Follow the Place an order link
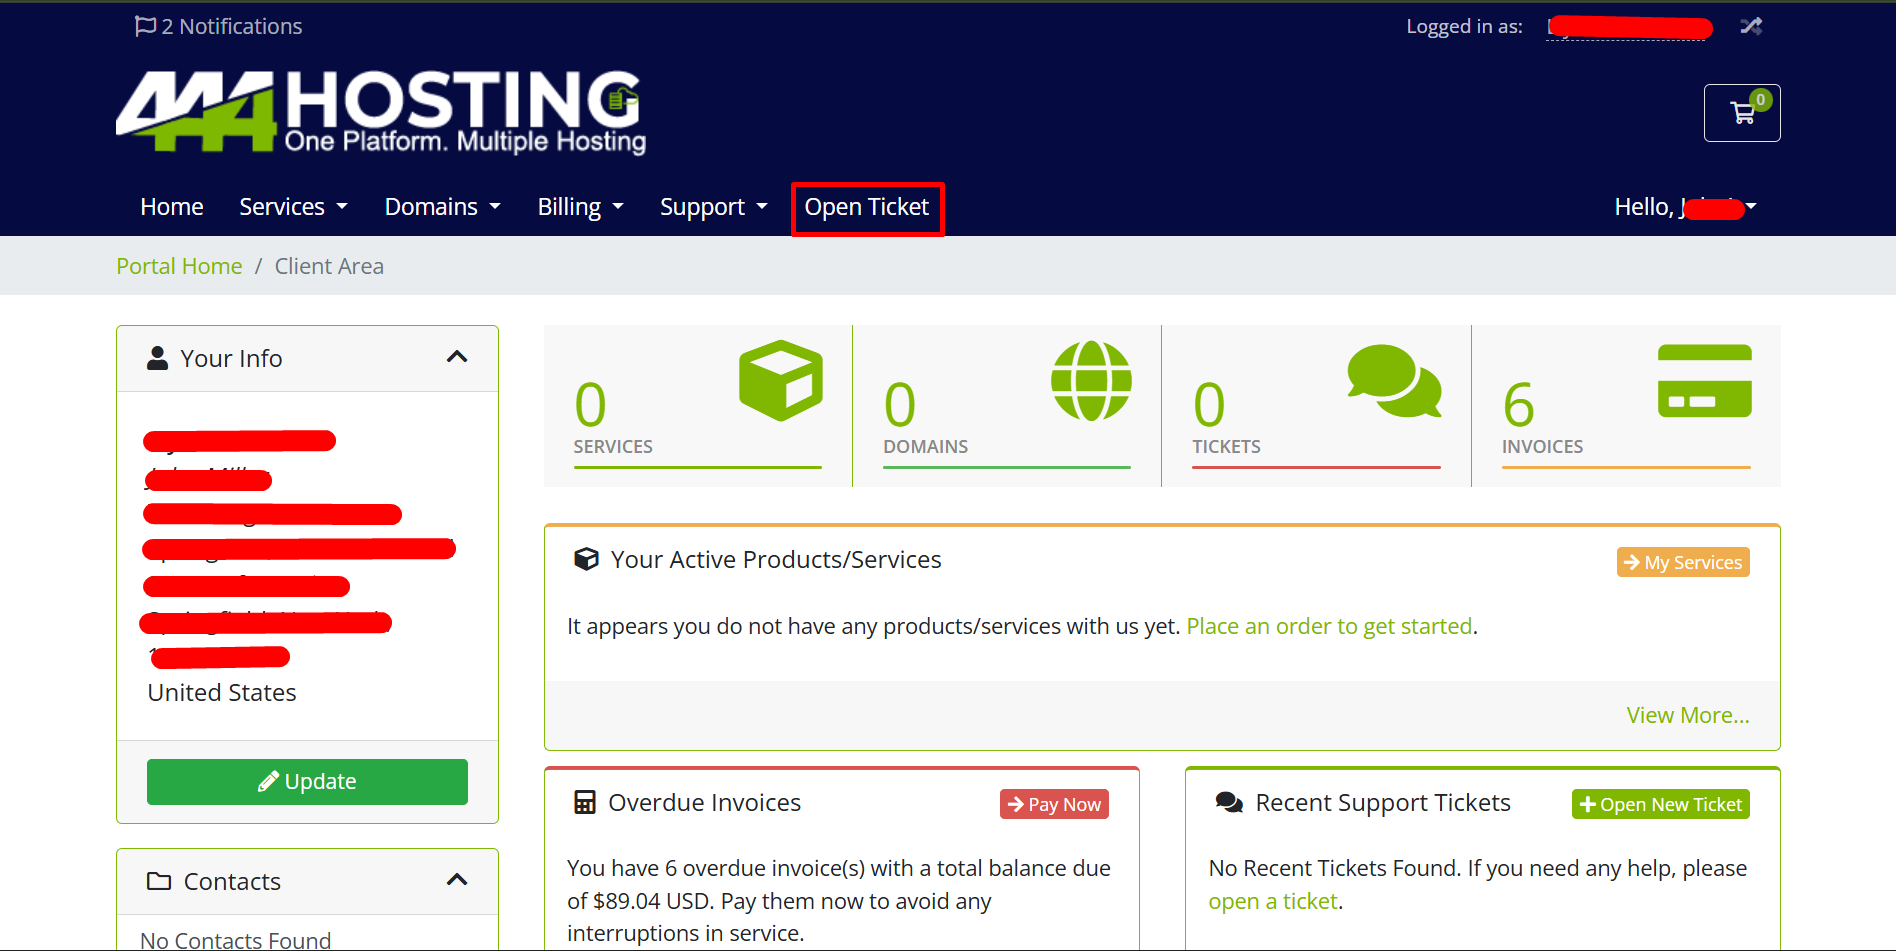The width and height of the screenshot is (1896, 951). coord(1329,626)
